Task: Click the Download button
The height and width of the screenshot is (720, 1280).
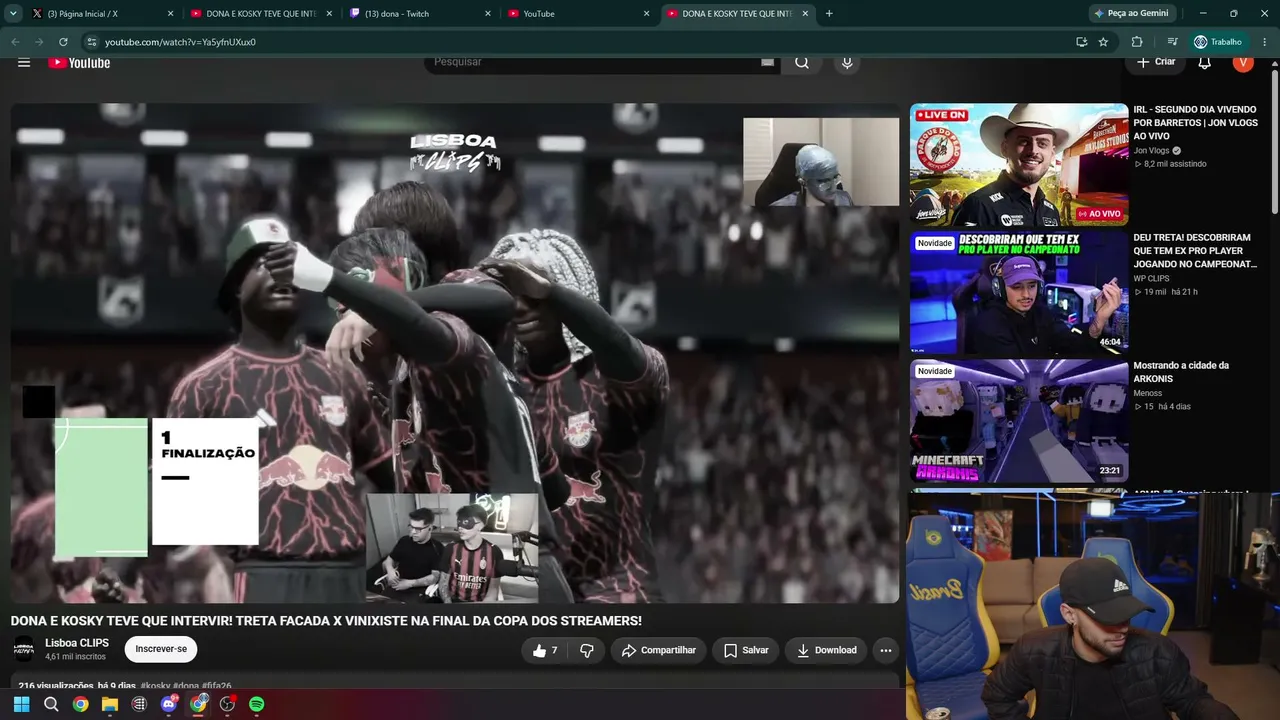Action: click(826, 650)
